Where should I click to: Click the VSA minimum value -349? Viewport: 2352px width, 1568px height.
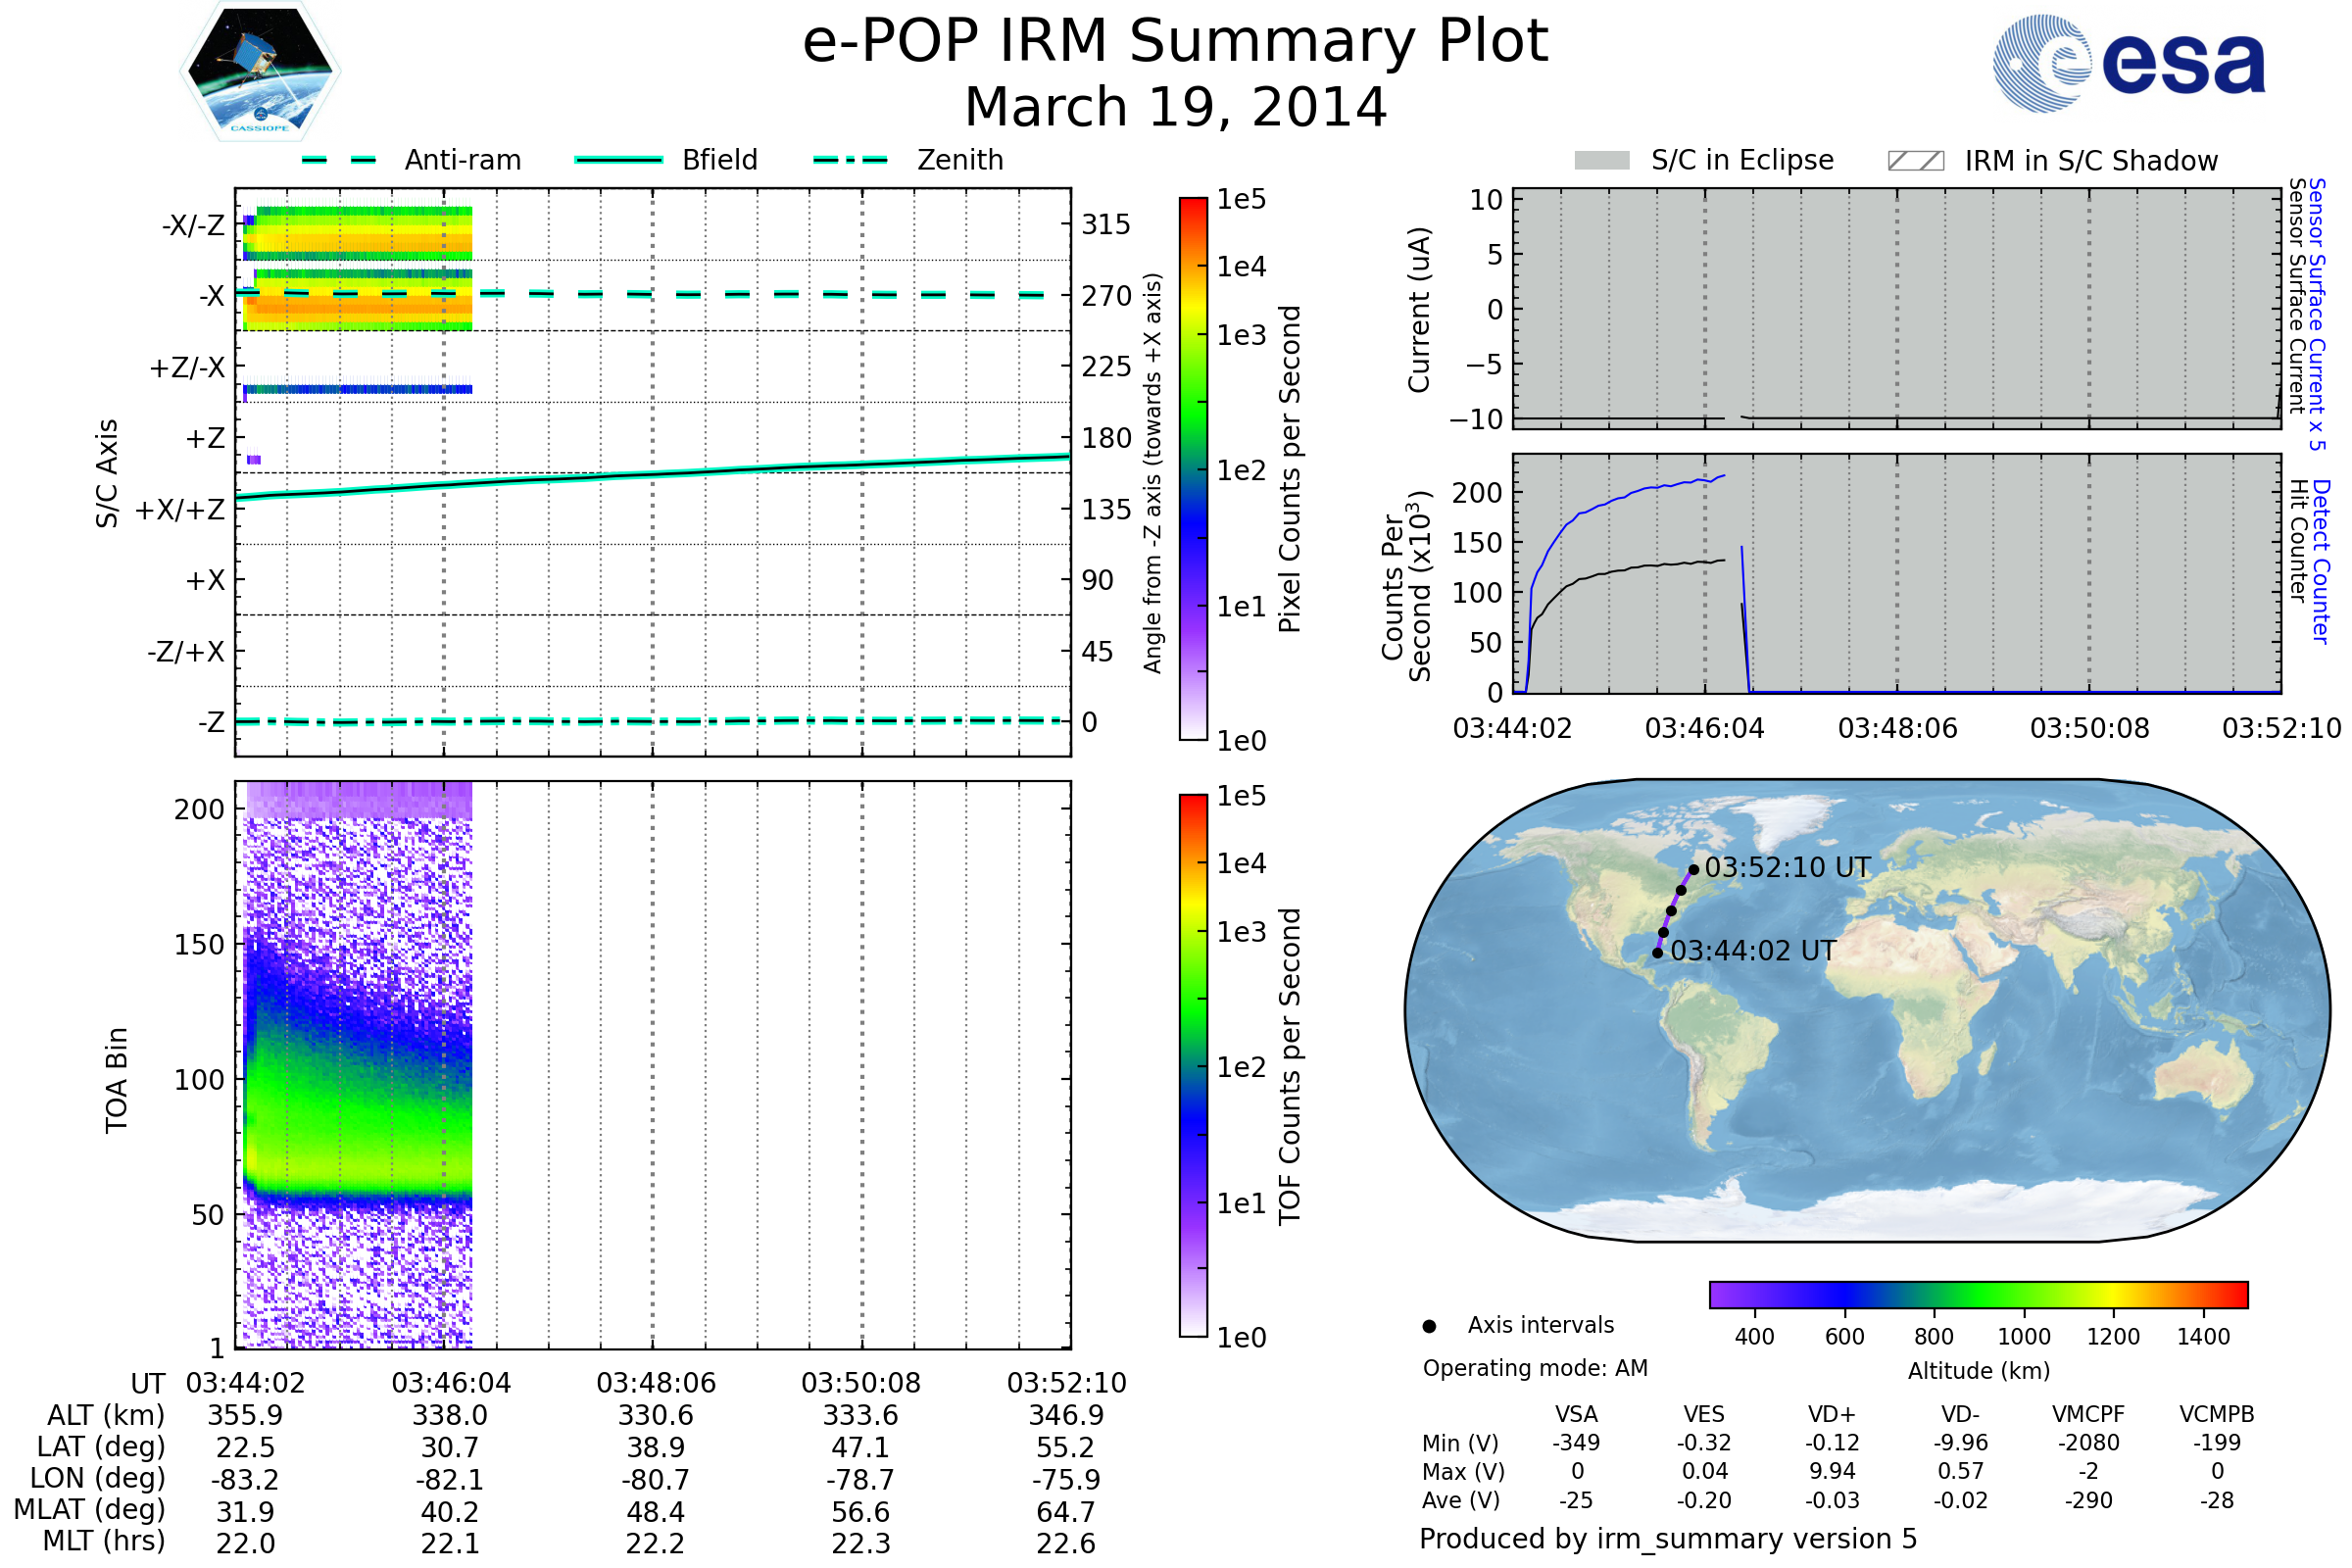pos(1576,1443)
